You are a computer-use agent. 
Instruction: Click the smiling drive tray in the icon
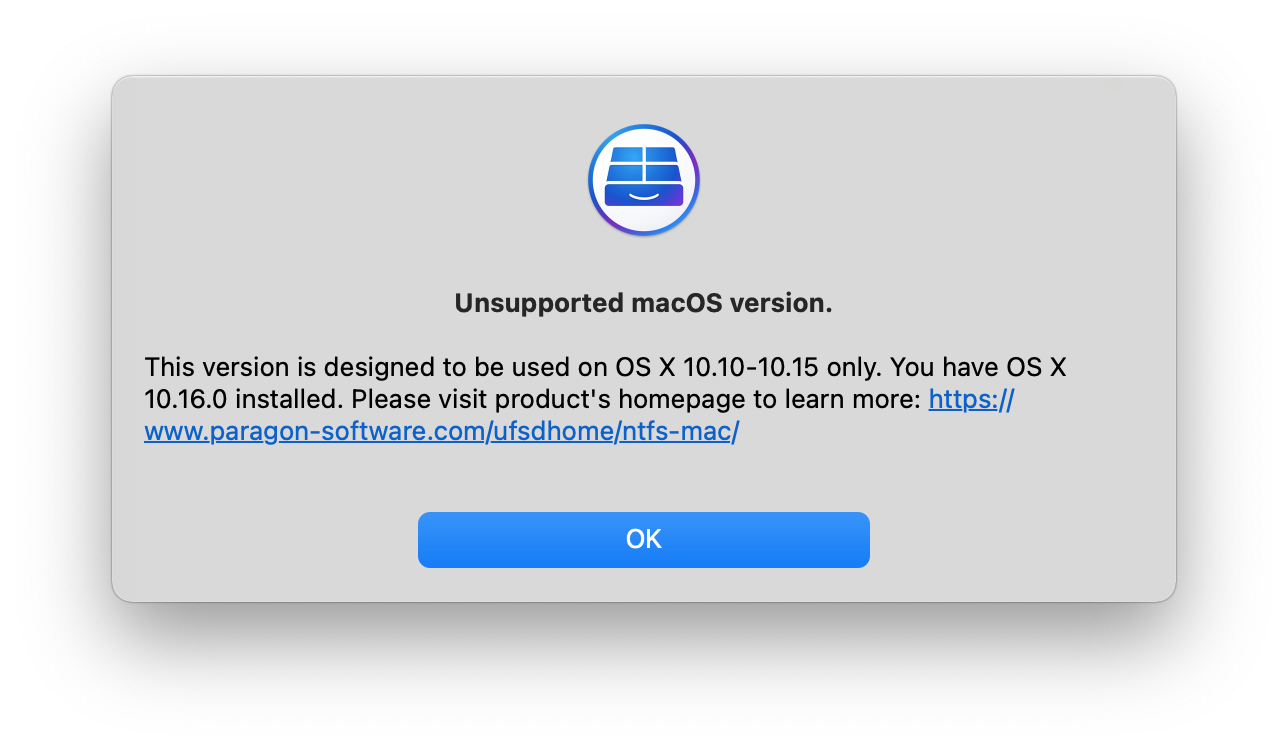click(x=644, y=194)
